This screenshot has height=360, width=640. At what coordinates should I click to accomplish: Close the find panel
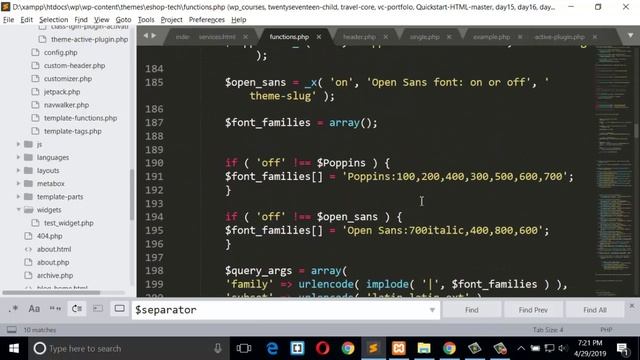click(x=632, y=305)
